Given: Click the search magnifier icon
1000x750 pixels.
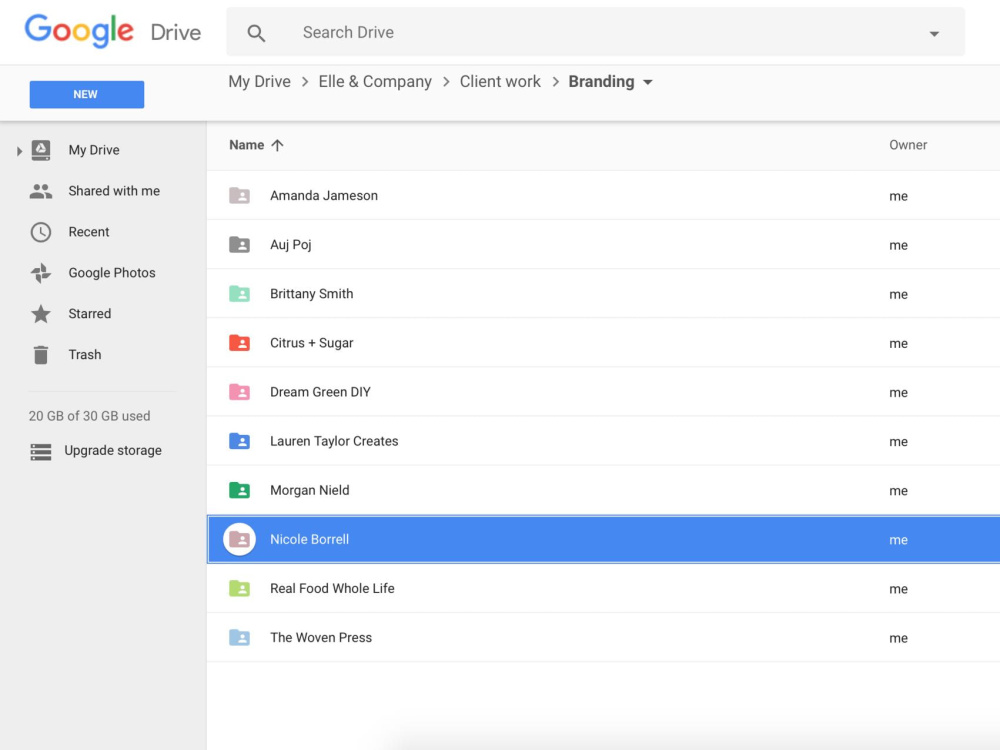Looking at the screenshot, I should (x=256, y=33).
